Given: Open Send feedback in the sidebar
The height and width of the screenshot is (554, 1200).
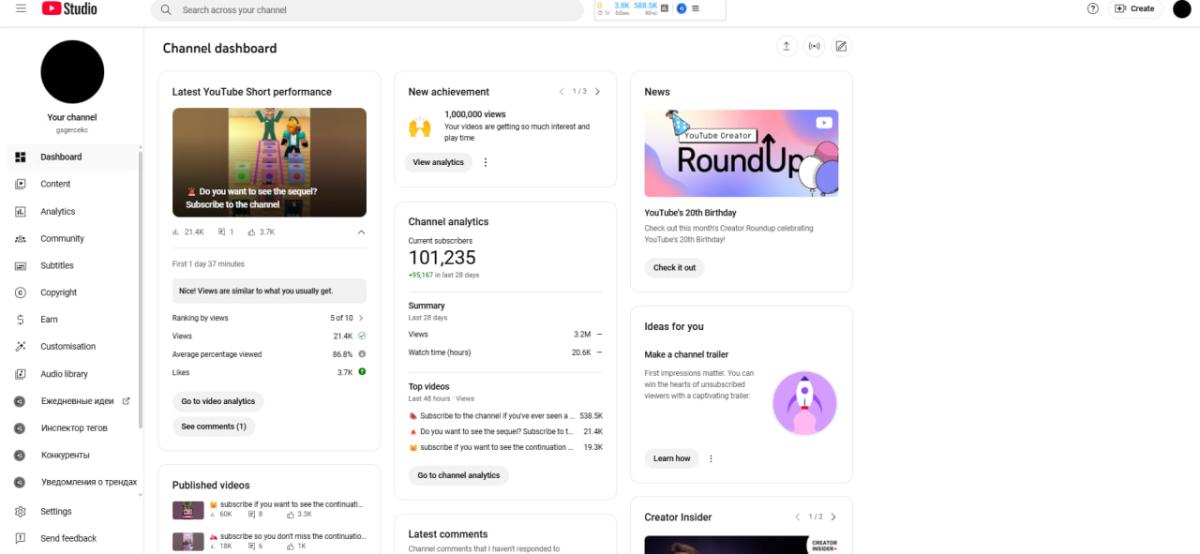Looking at the screenshot, I should pyautogui.click(x=72, y=538).
